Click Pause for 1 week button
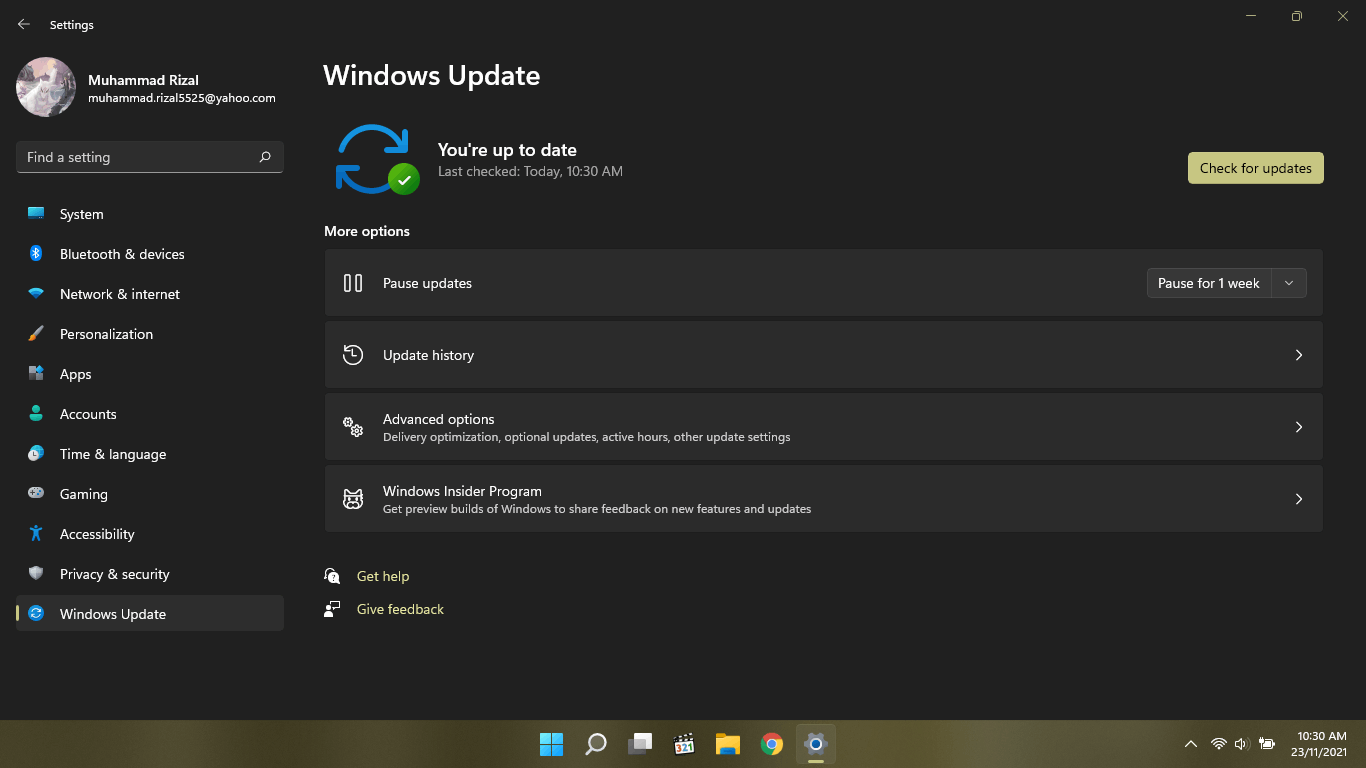The image size is (1366, 768). 1209,283
